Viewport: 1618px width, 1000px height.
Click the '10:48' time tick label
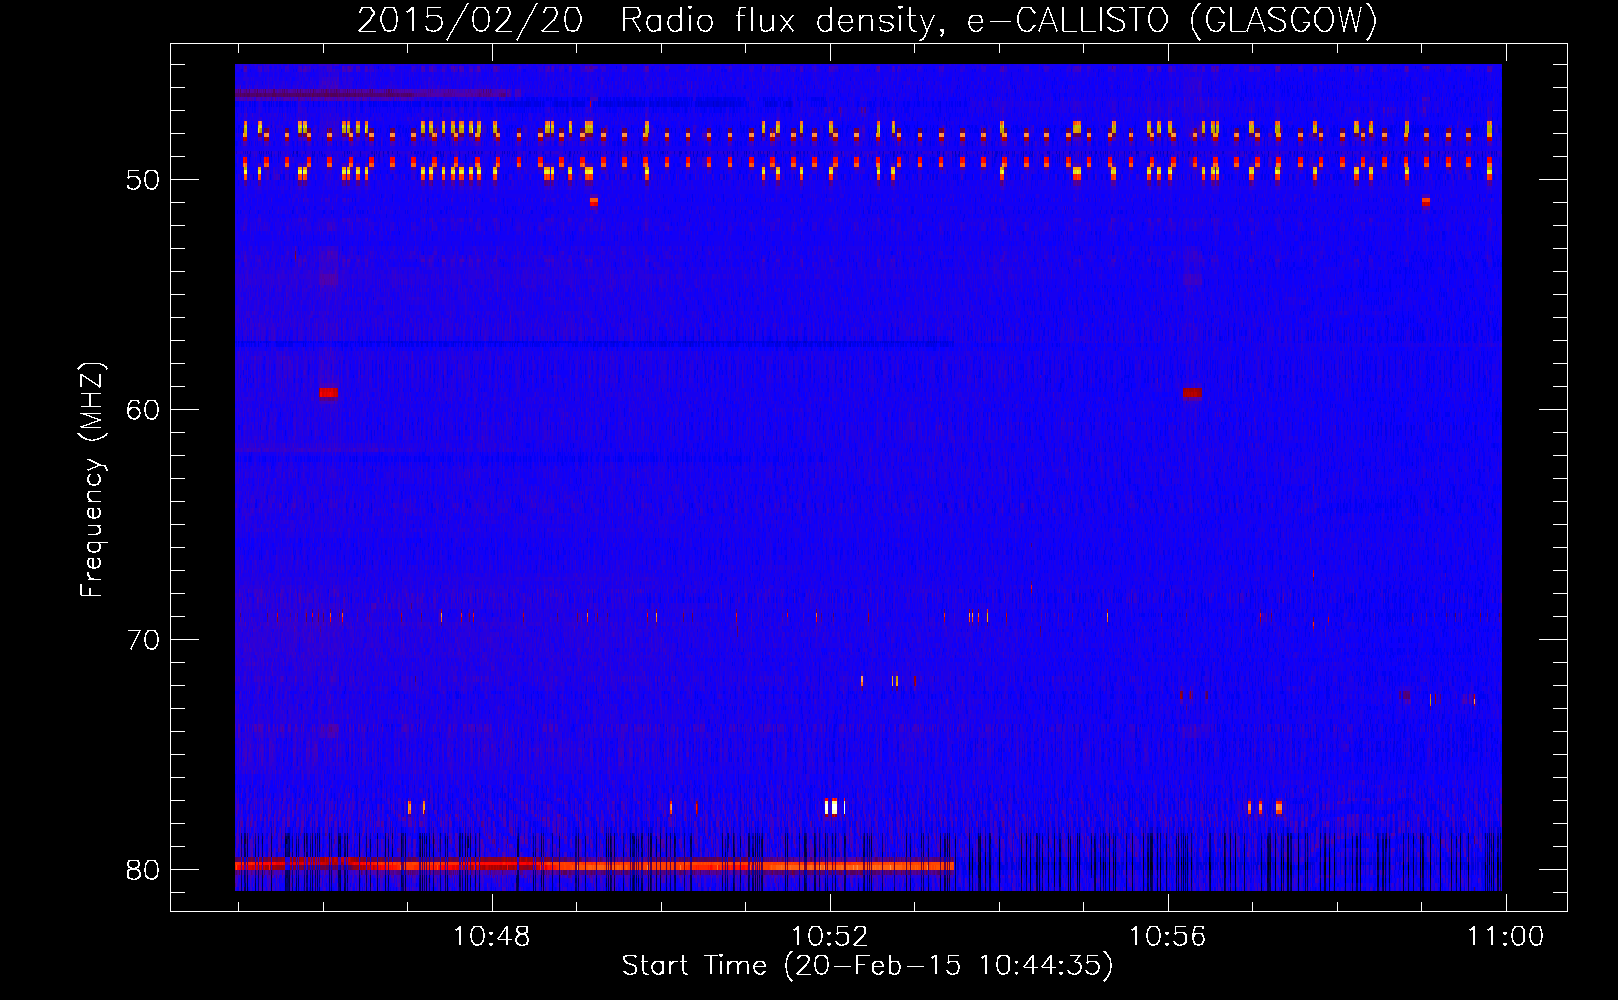[x=491, y=937]
